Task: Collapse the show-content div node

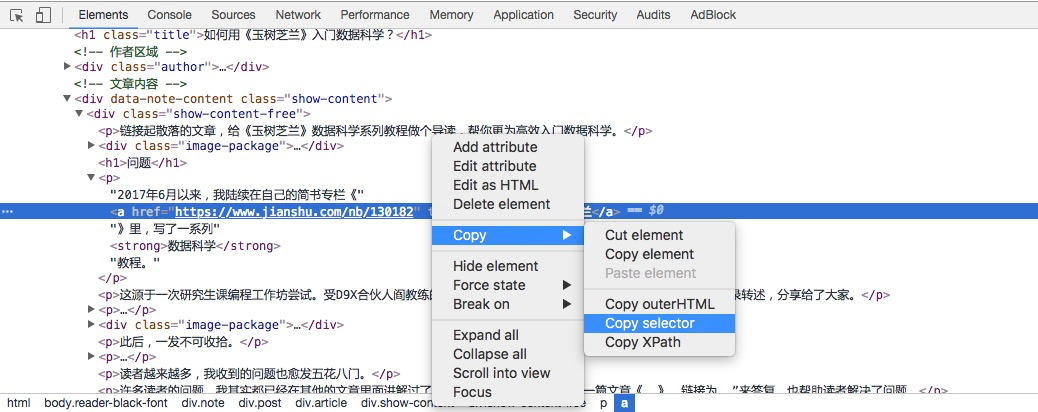Action: (x=67, y=99)
